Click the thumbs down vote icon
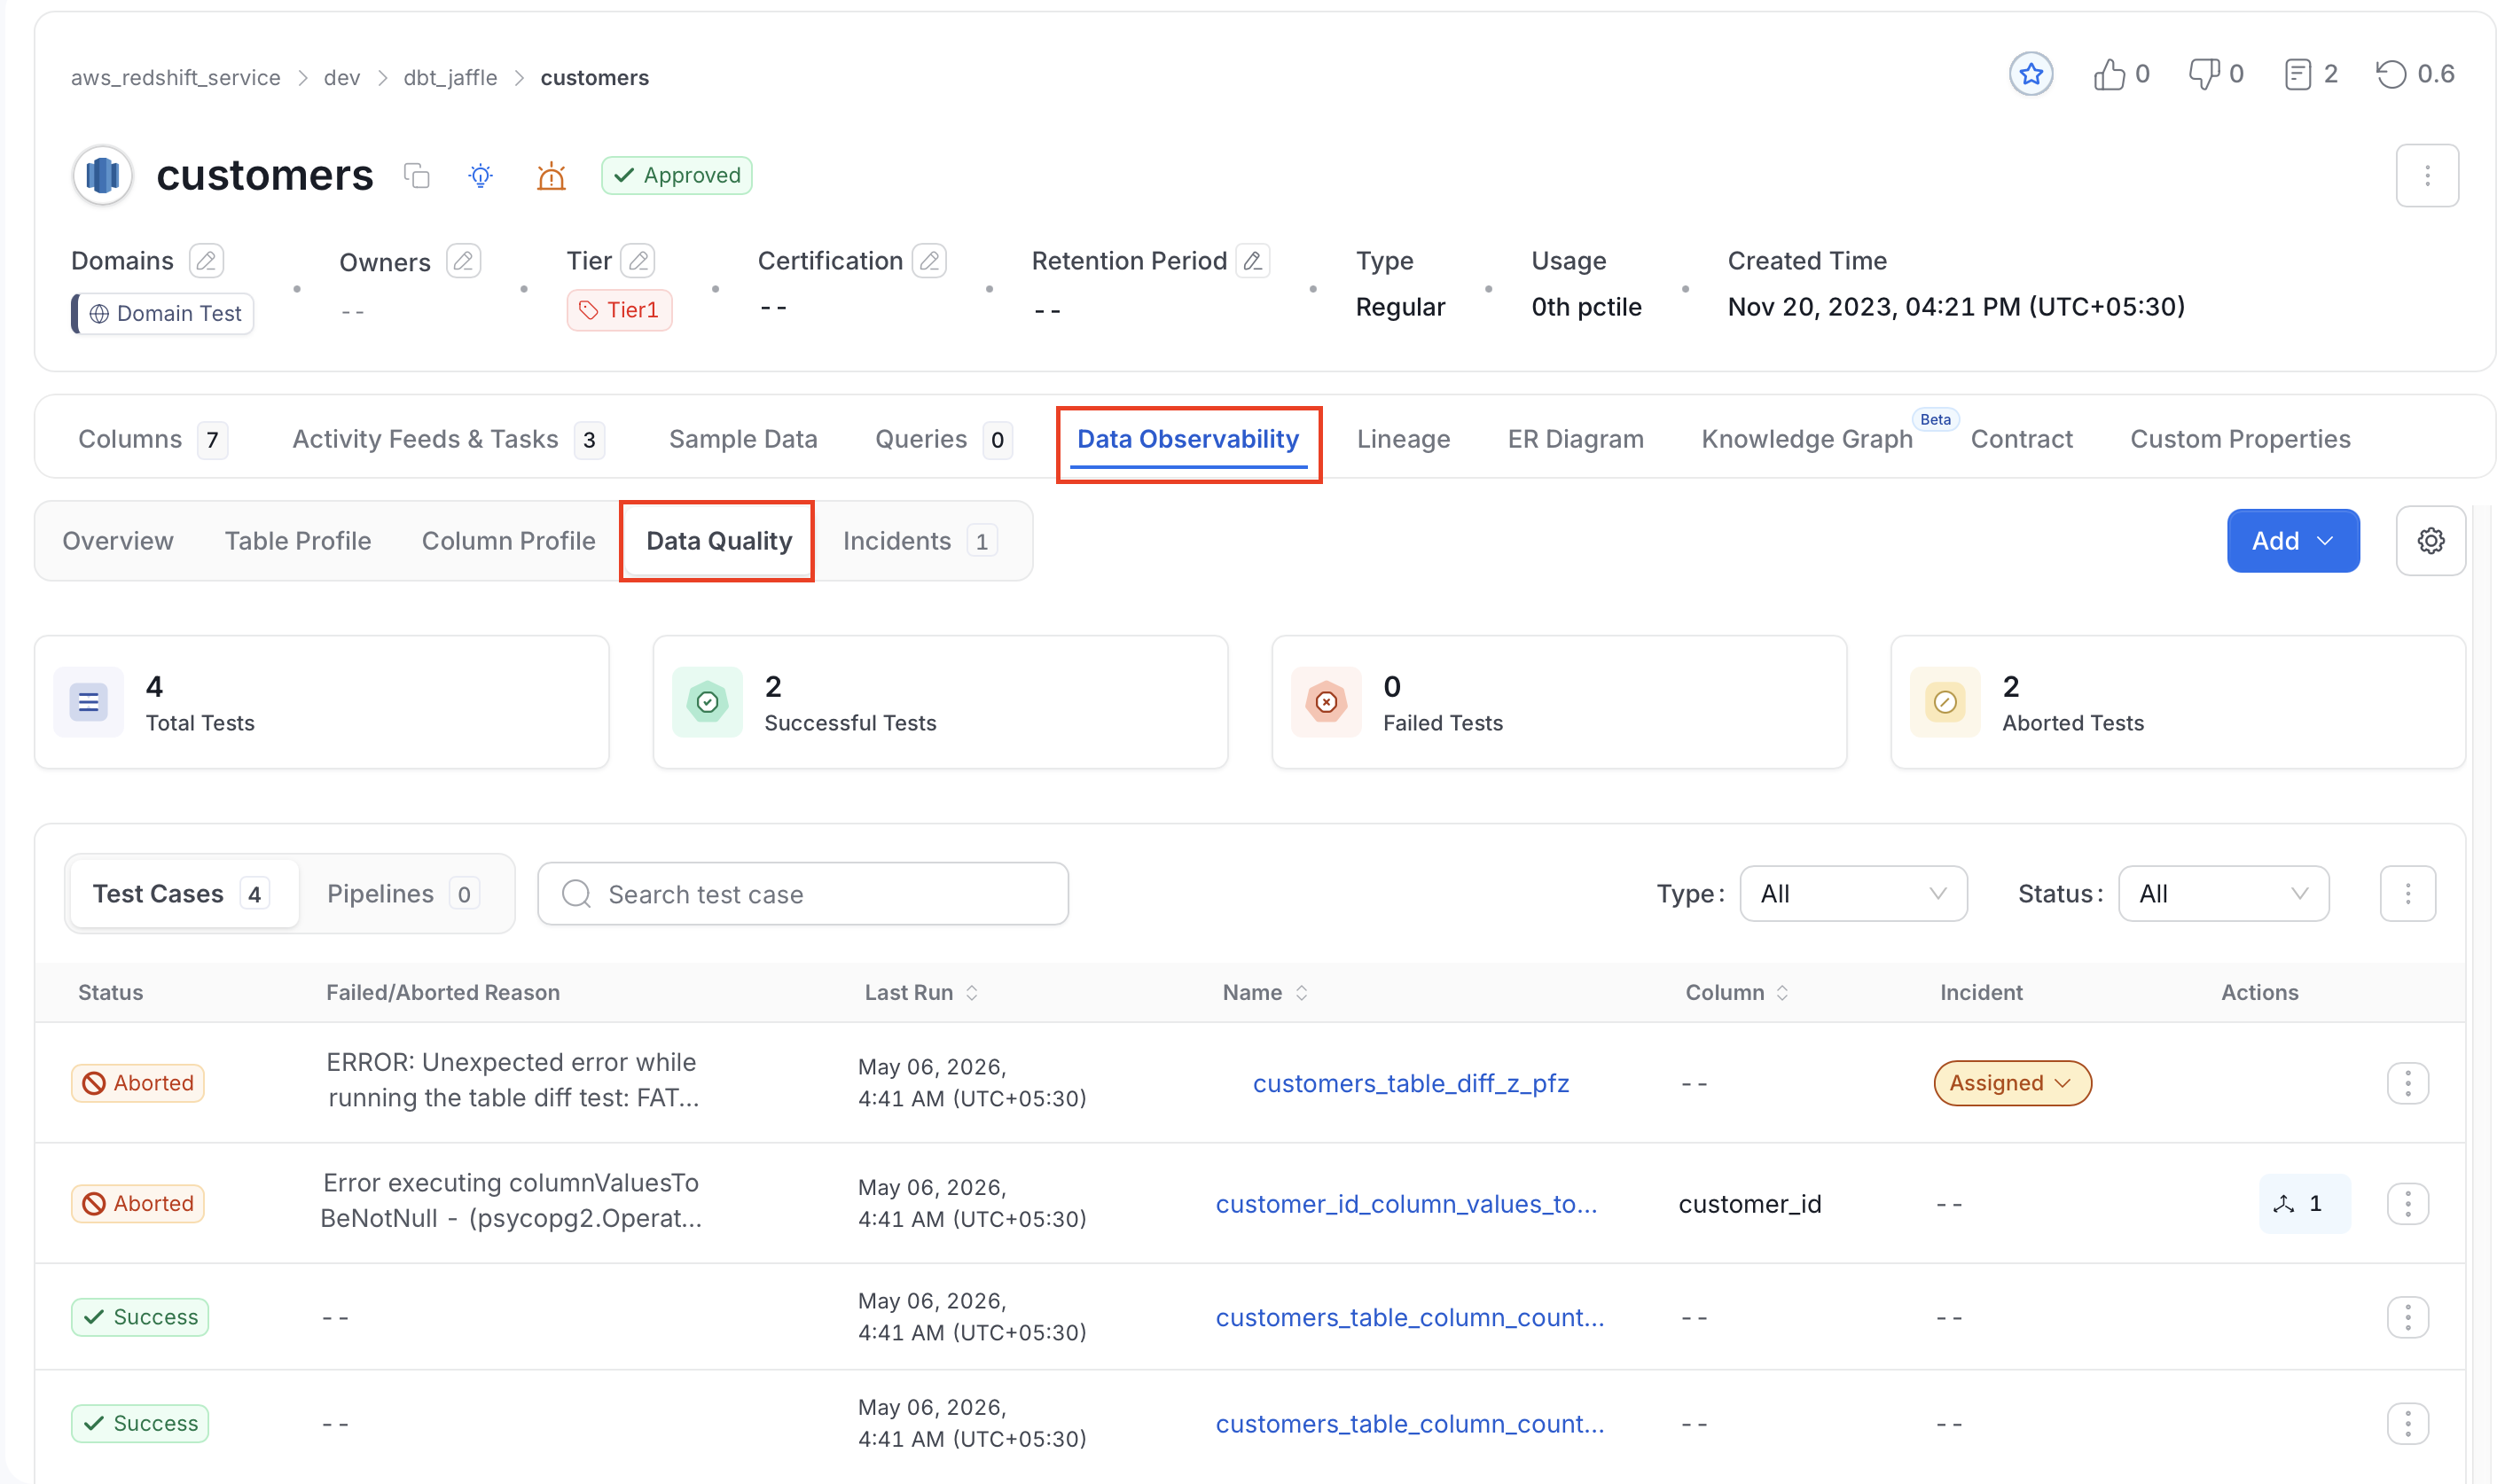2497x1484 pixels. point(2203,74)
